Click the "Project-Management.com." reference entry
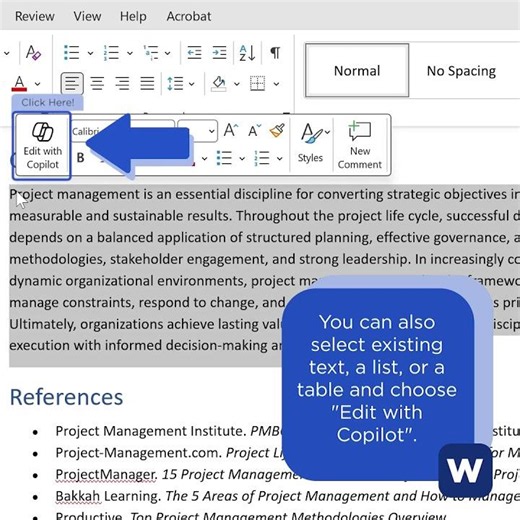 click(x=139, y=453)
